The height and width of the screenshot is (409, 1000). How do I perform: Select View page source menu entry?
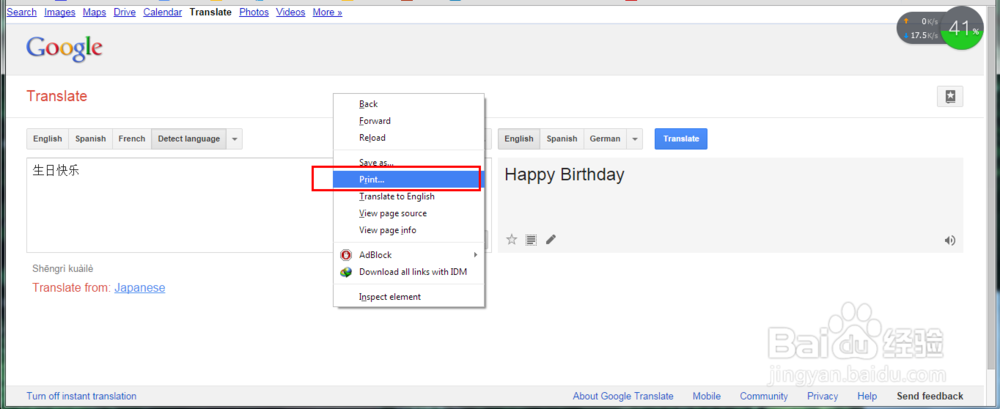(393, 213)
